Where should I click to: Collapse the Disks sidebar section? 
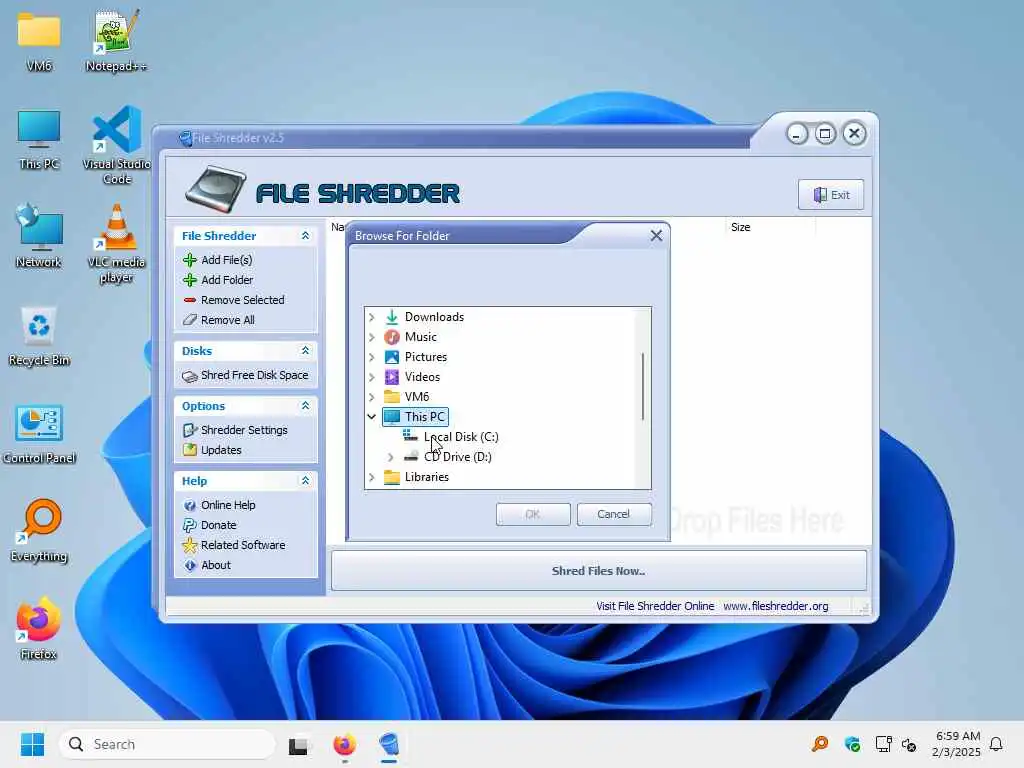(305, 351)
